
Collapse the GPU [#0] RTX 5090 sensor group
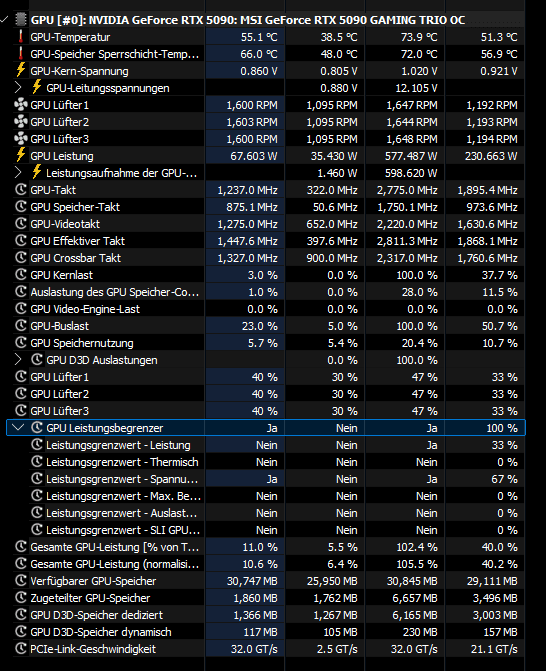4,20
